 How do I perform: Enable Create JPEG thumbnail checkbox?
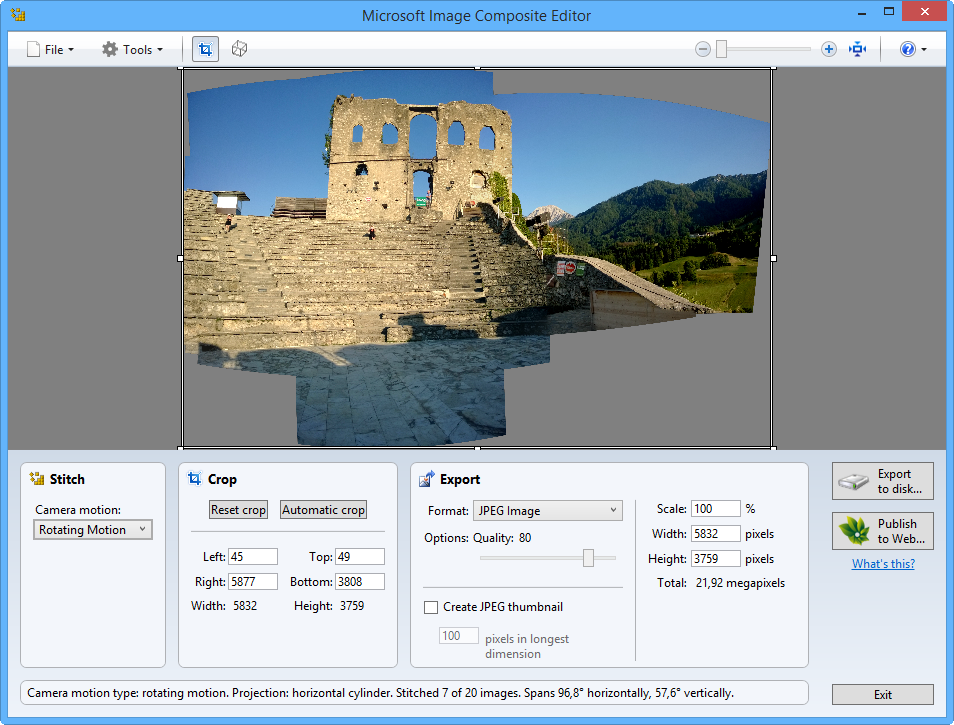[431, 607]
